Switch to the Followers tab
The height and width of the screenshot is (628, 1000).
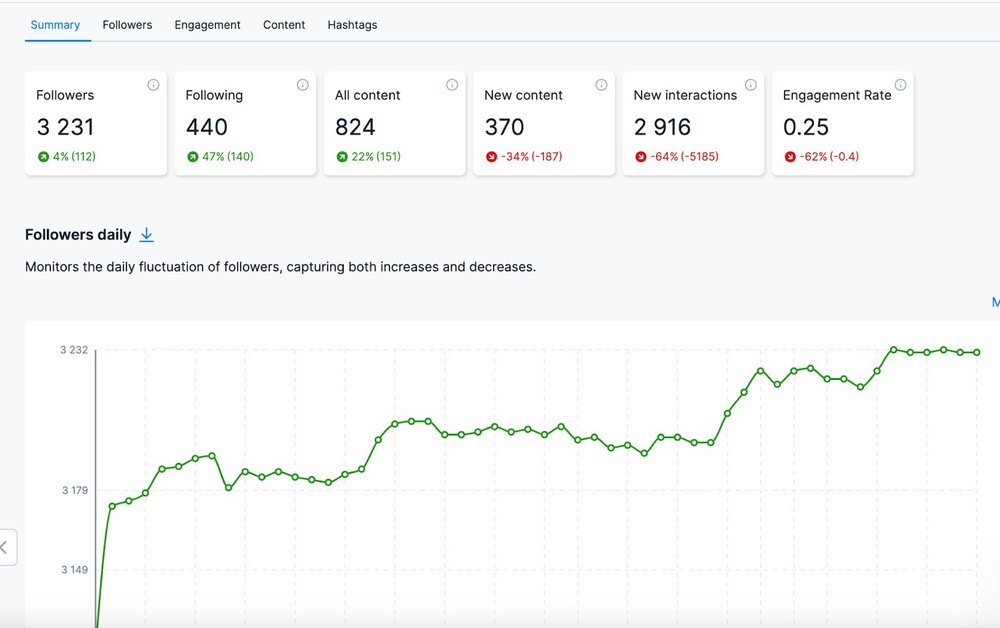(127, 25)
